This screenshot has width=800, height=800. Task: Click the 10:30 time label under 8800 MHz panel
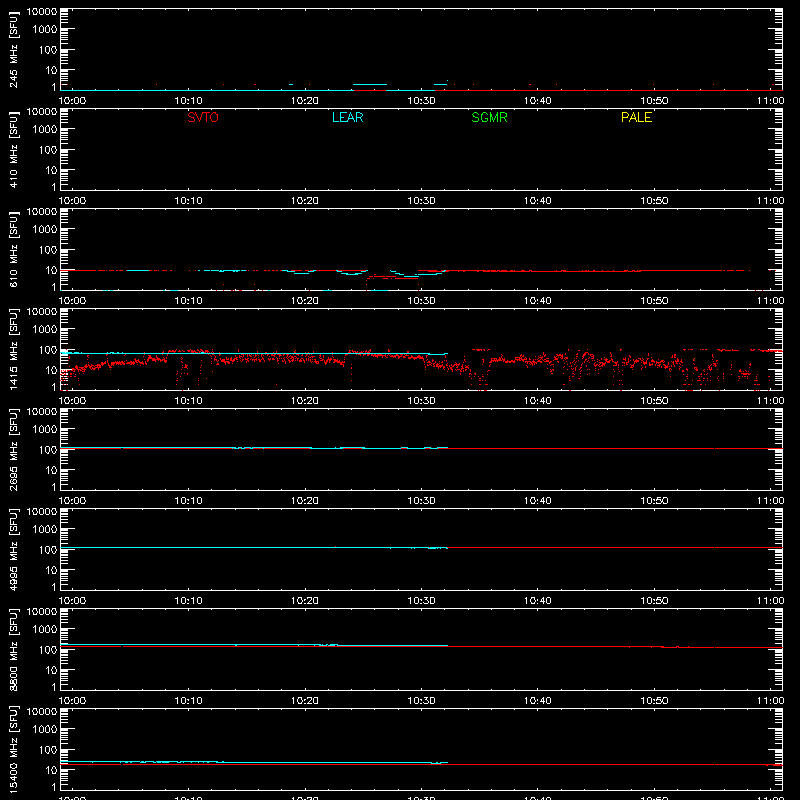pyautogui.click(x=421, y=701)
